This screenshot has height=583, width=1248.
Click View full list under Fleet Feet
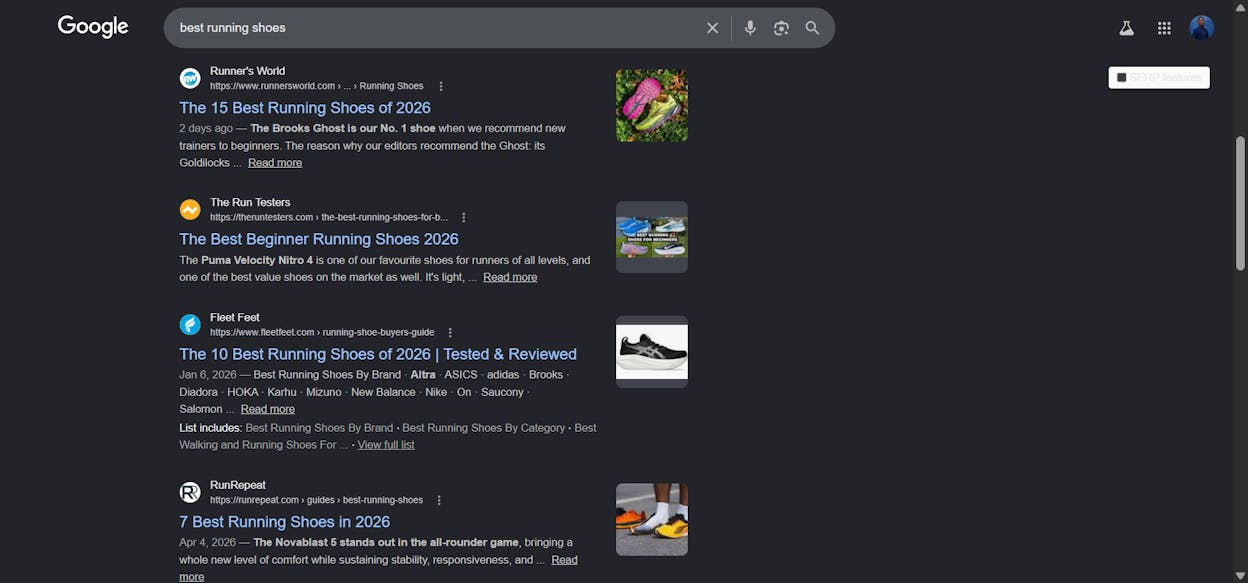coord(386,445)
